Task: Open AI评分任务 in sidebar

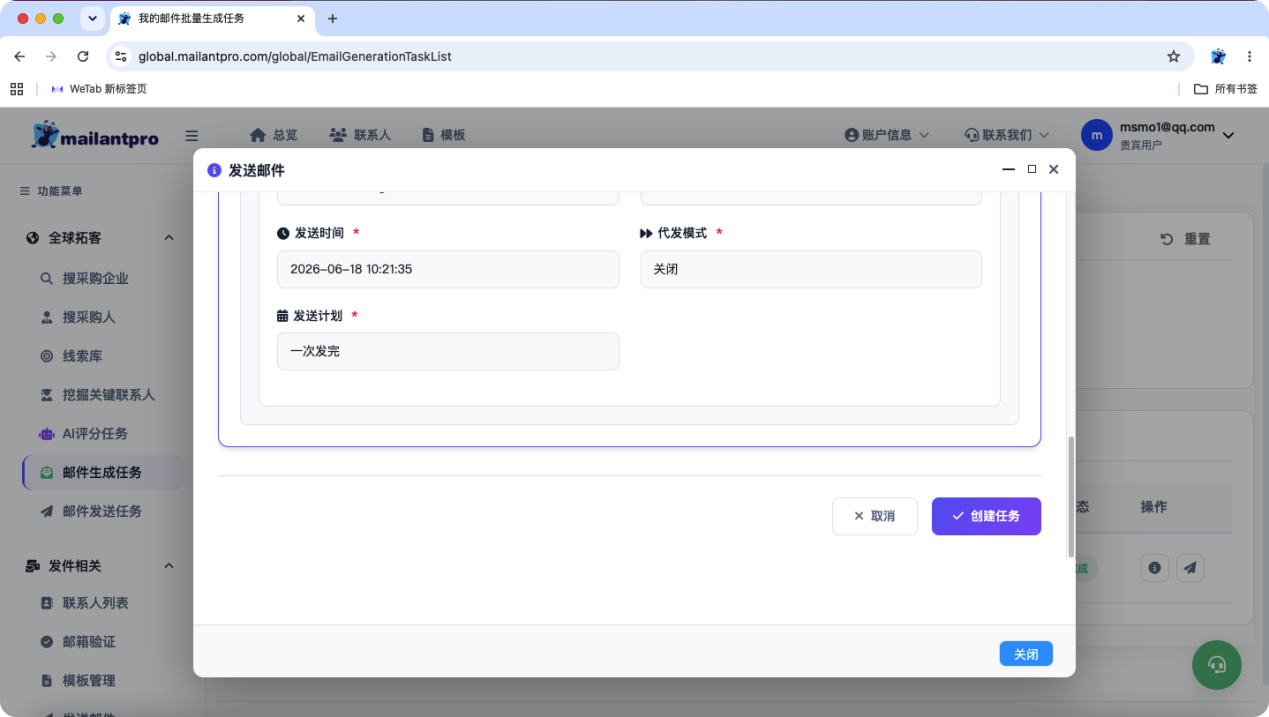Action: tap(95, 434)
